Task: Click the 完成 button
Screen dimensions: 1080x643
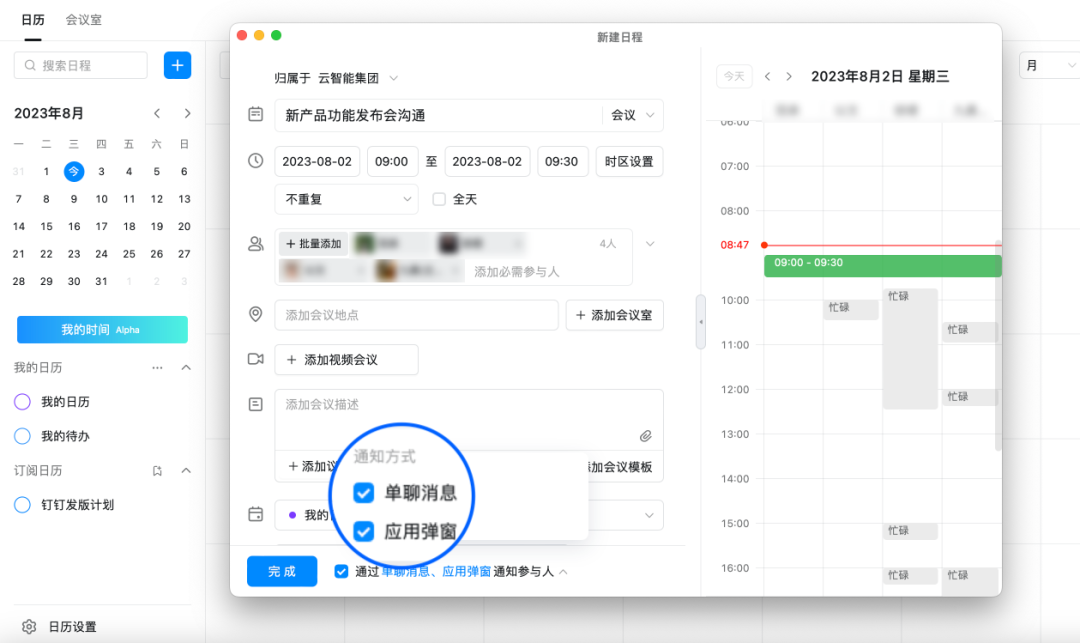Action: click(282, 571)
